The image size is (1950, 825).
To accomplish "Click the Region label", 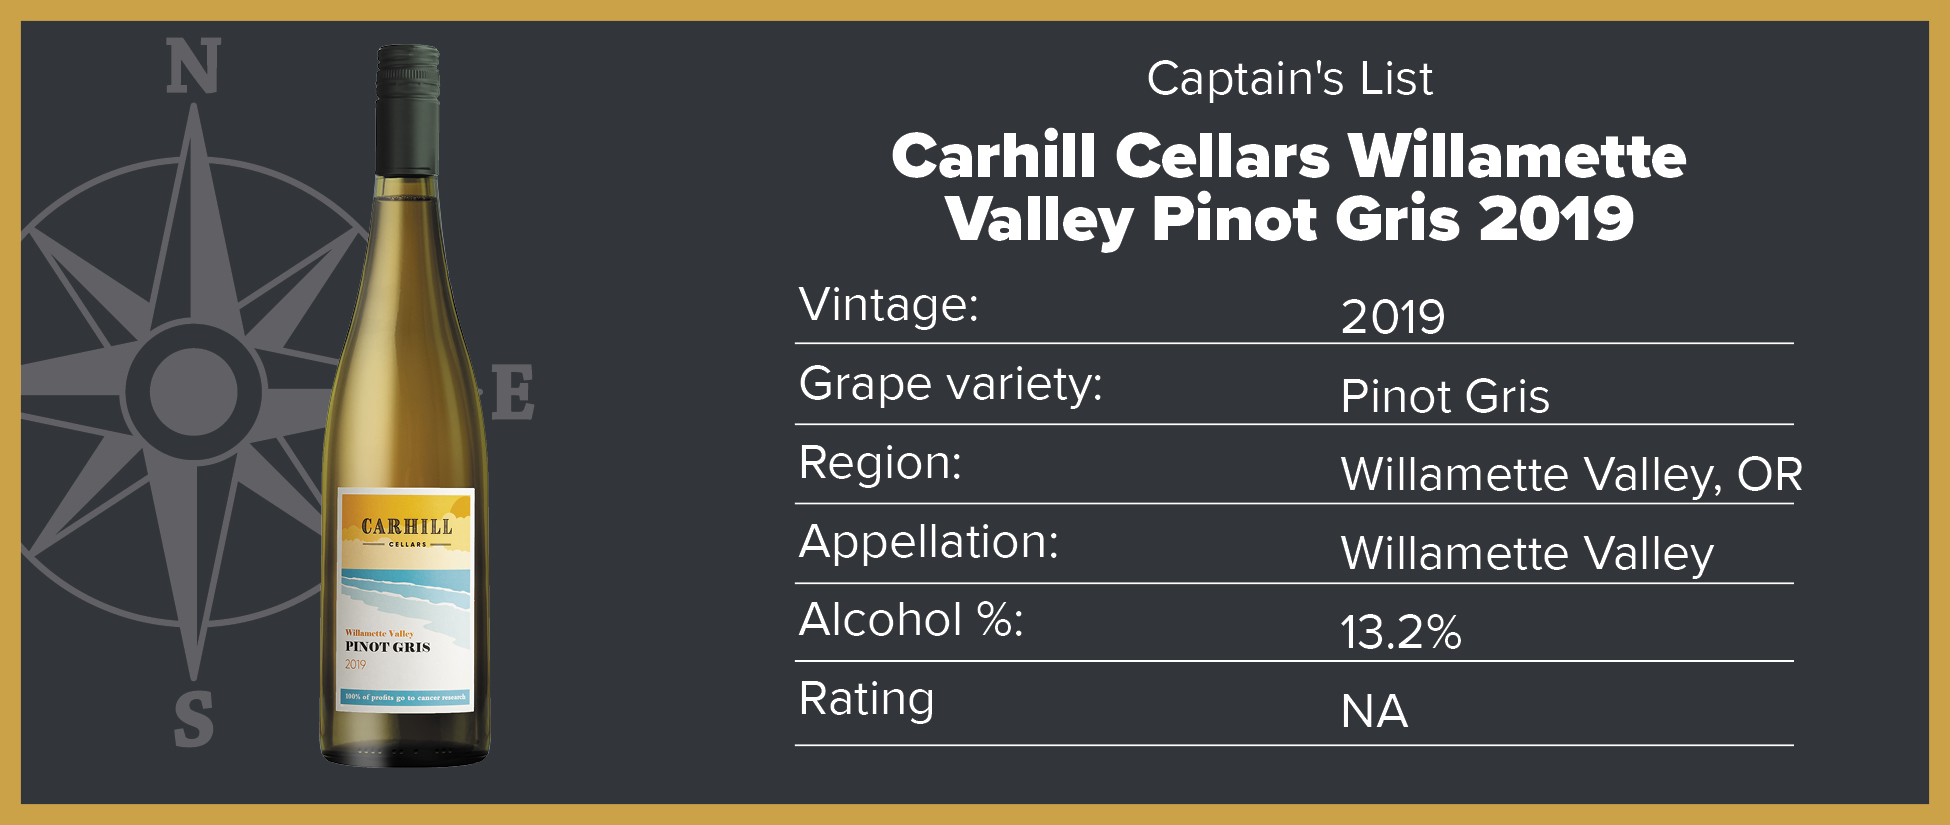I will click(x=880, y=463).
